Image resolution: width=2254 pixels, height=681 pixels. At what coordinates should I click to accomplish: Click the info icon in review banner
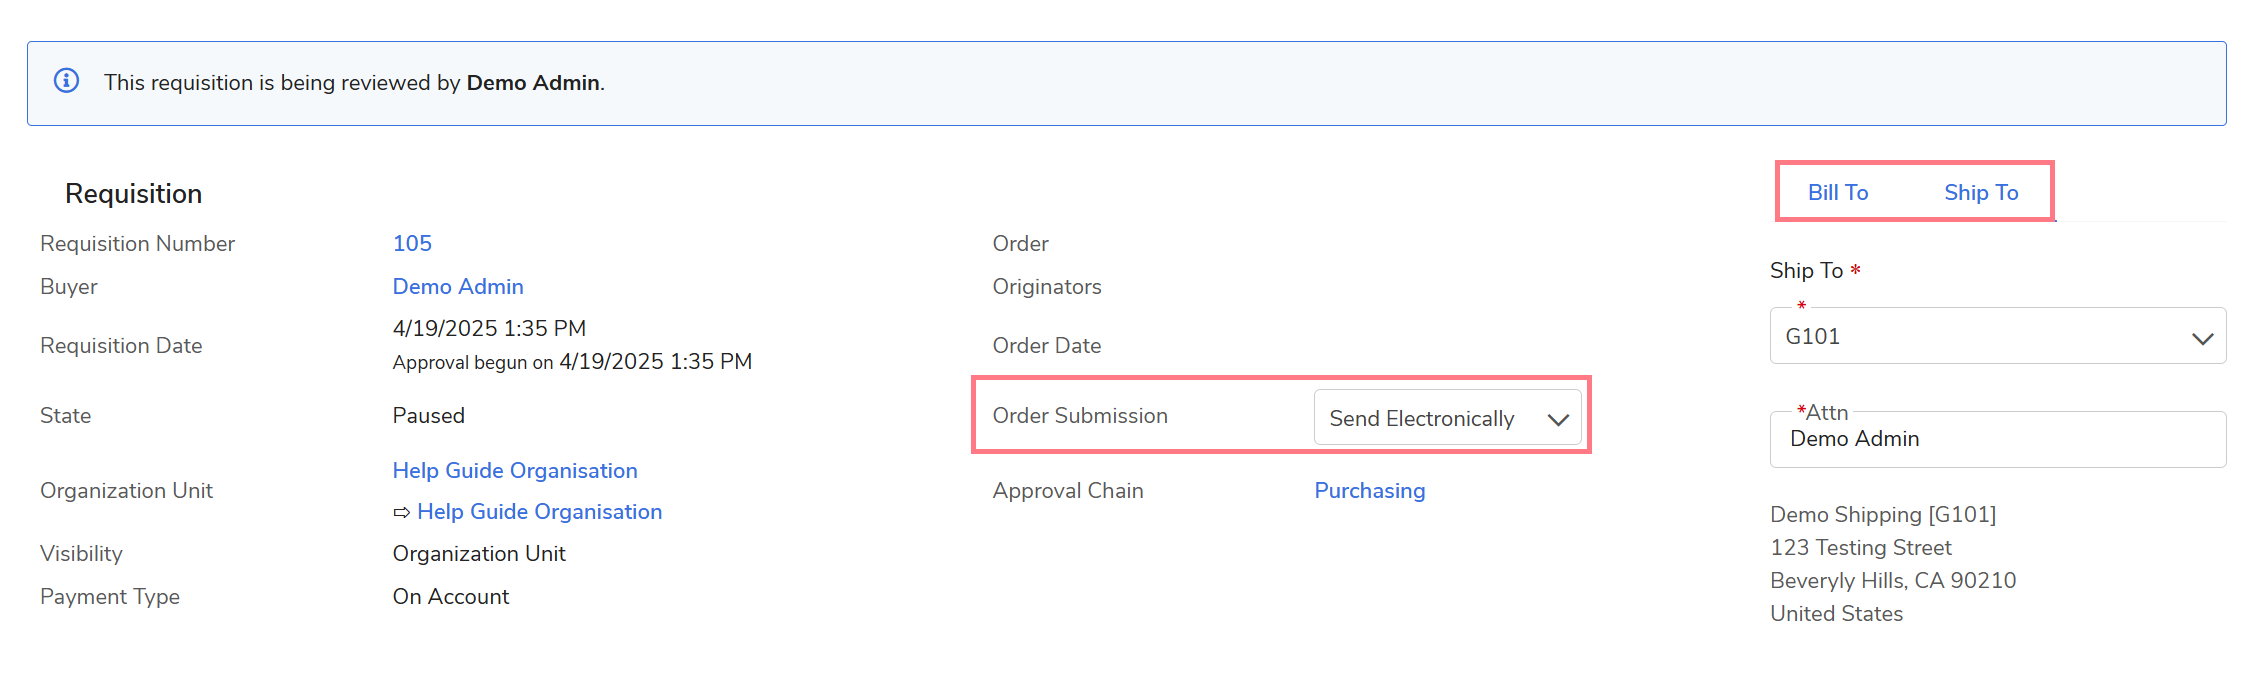(66, 81)
